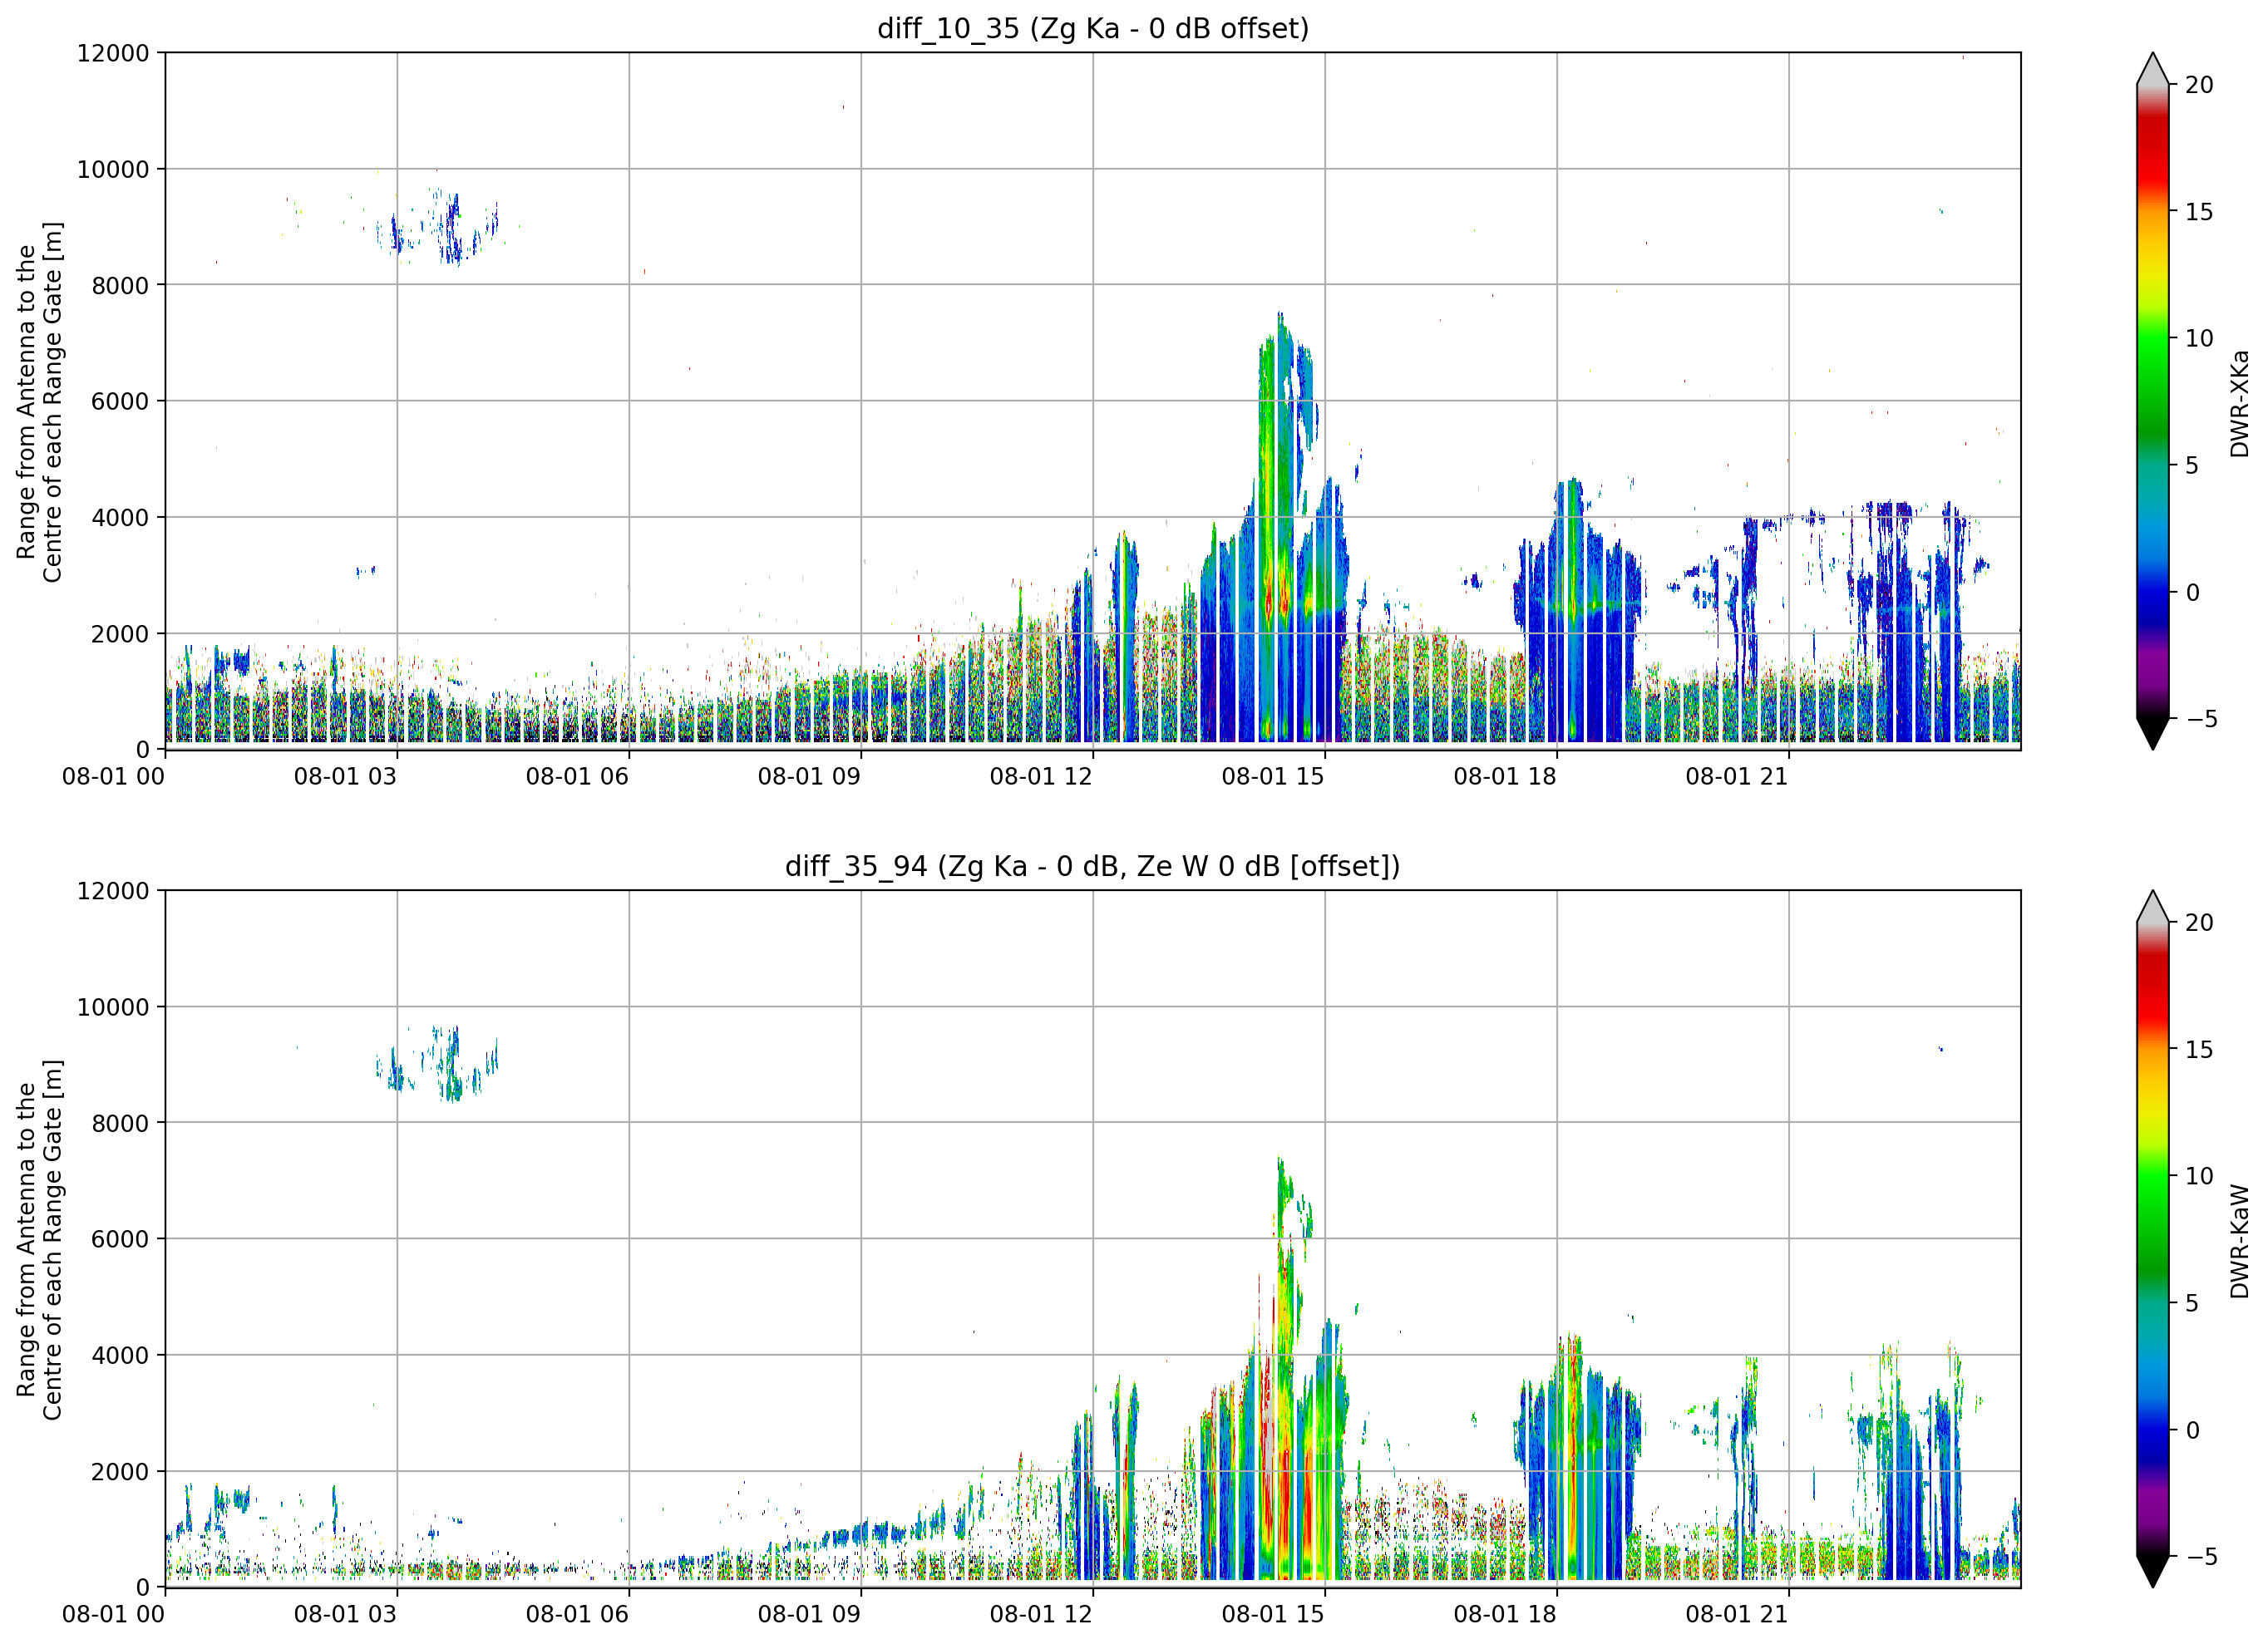Click the range axis label of the diff_35_94 plot
2268x1644 pixels.
click(39, 1240)
